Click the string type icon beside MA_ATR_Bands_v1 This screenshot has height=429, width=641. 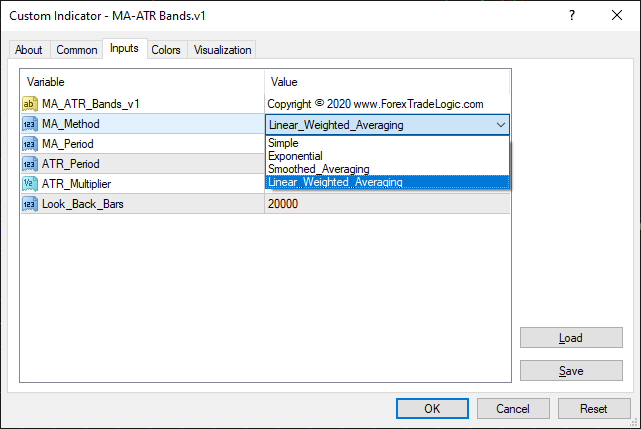(29, 103)
